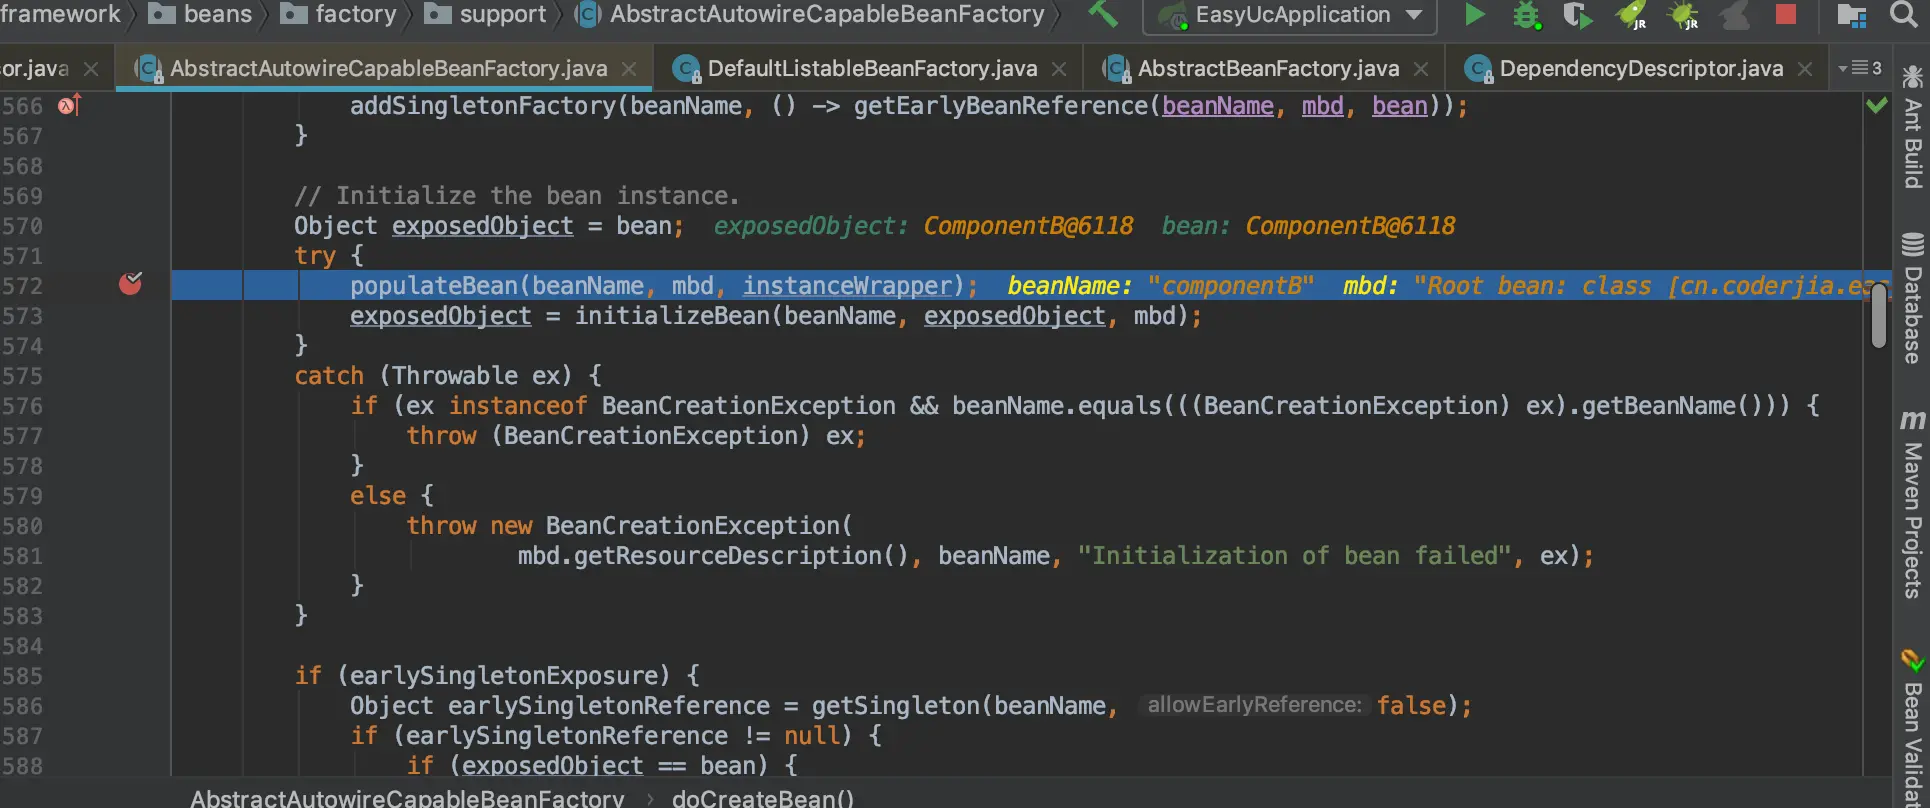Click the allowEarlyReference parameter hint

pyautogui.click(x=1254, y=705)
